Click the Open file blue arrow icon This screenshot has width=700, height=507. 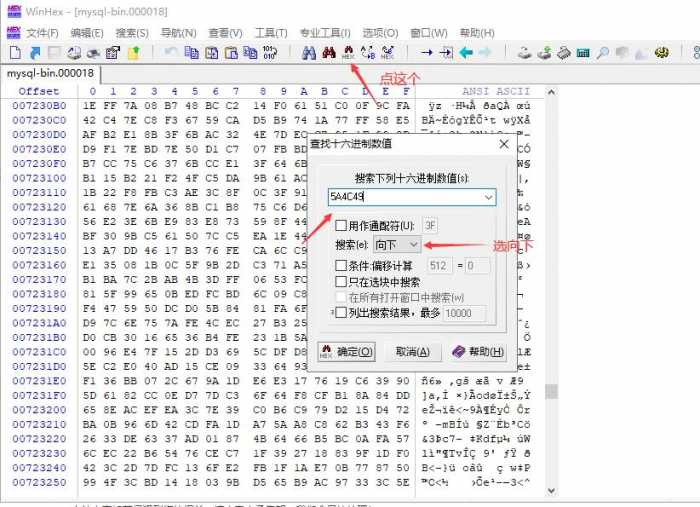[35, 53]
